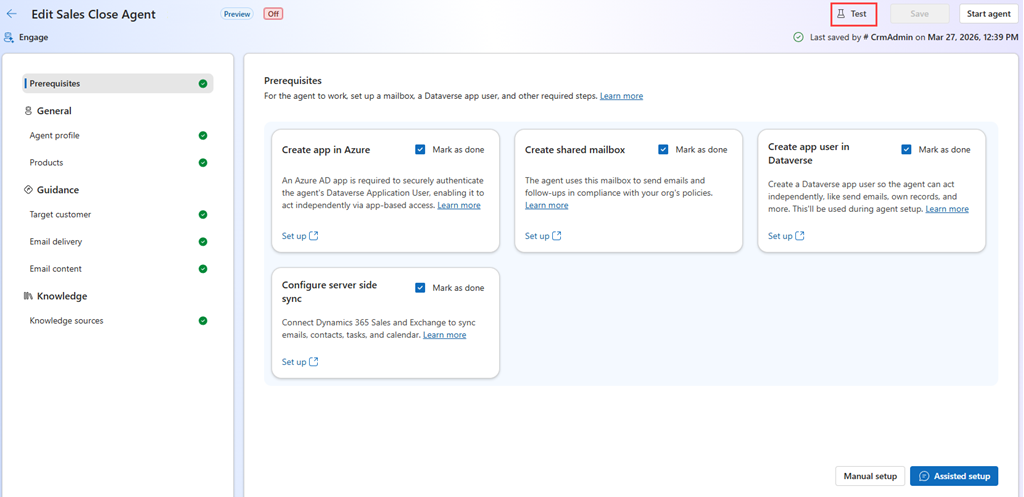Image resolution: width=1024 pixels, height=497 pixels.
Task: Open Learn more link in Create shared mailbox card
Action: [547, 205]
